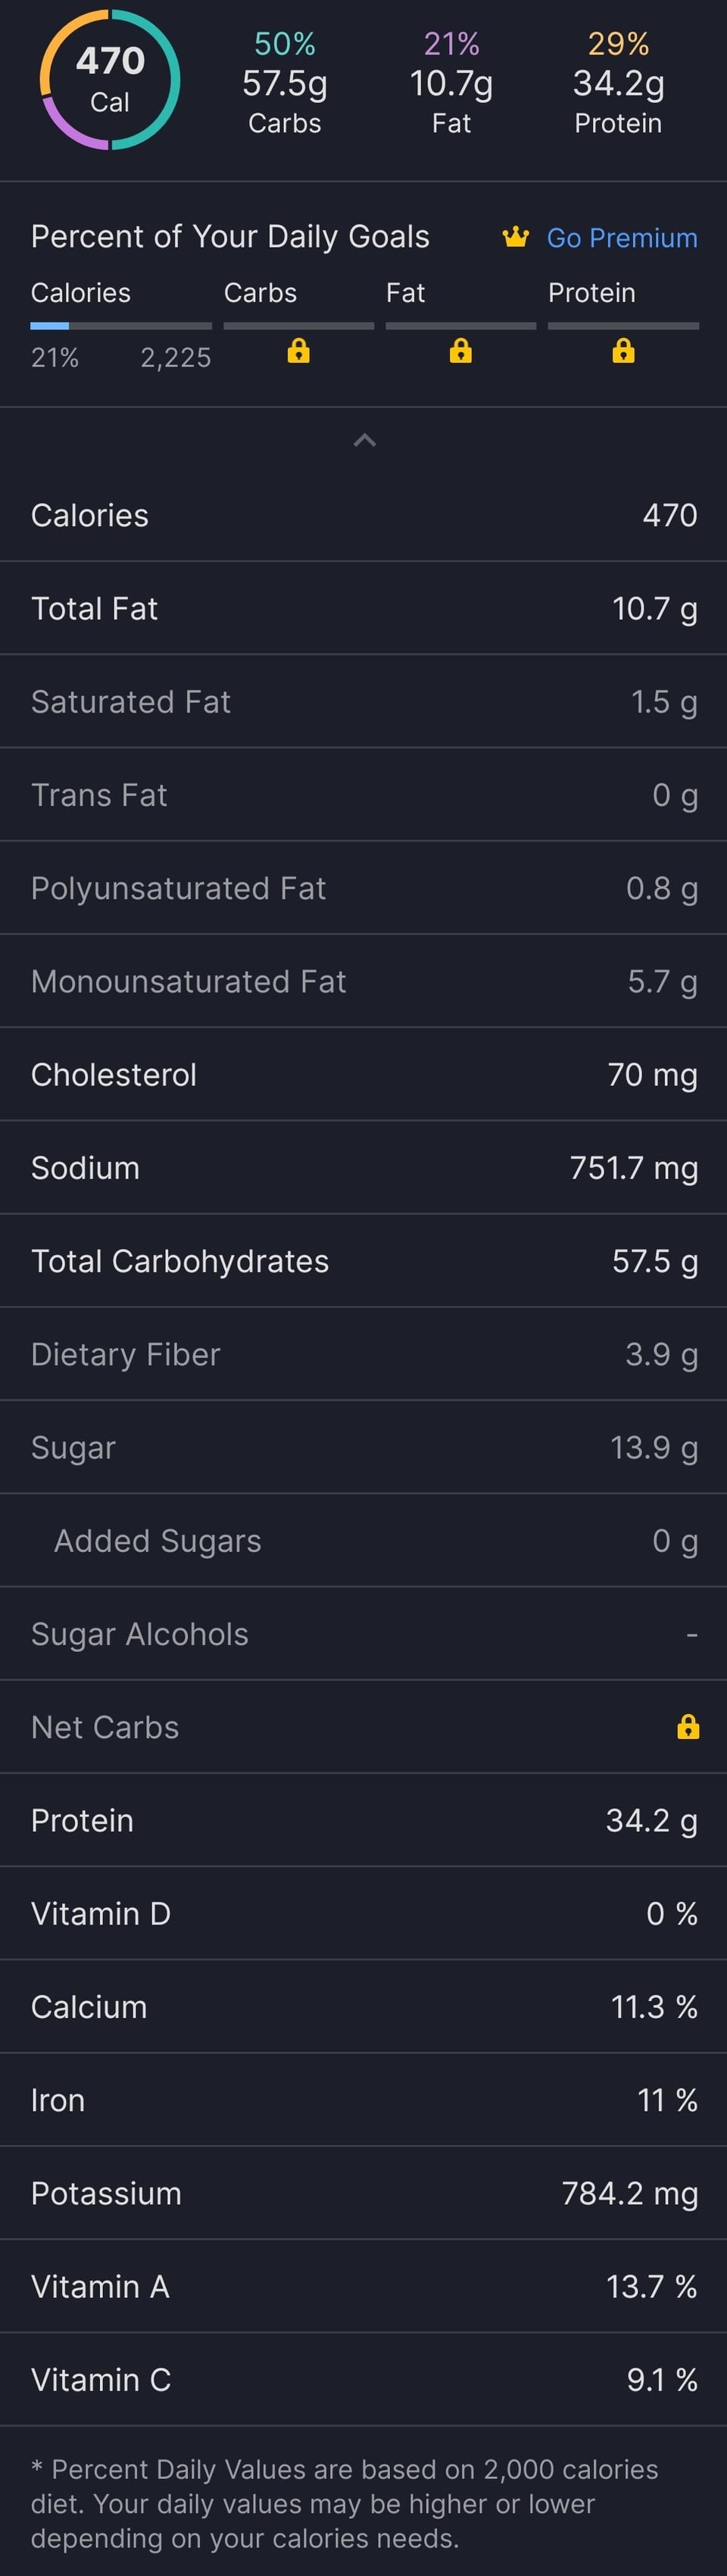Tap the Calories daily goal progress bar
Viewport: 727px width, 2576px height.
[121, 326]
